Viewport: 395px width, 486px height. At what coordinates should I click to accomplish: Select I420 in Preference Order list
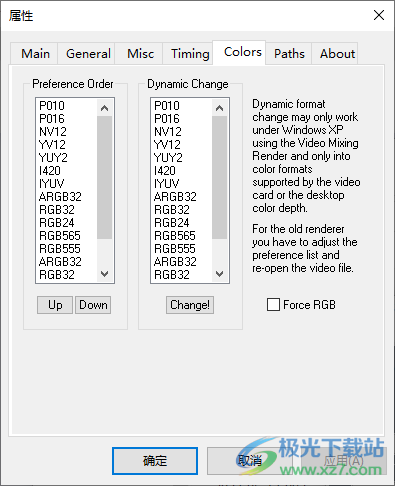click(x=66, y=171)
